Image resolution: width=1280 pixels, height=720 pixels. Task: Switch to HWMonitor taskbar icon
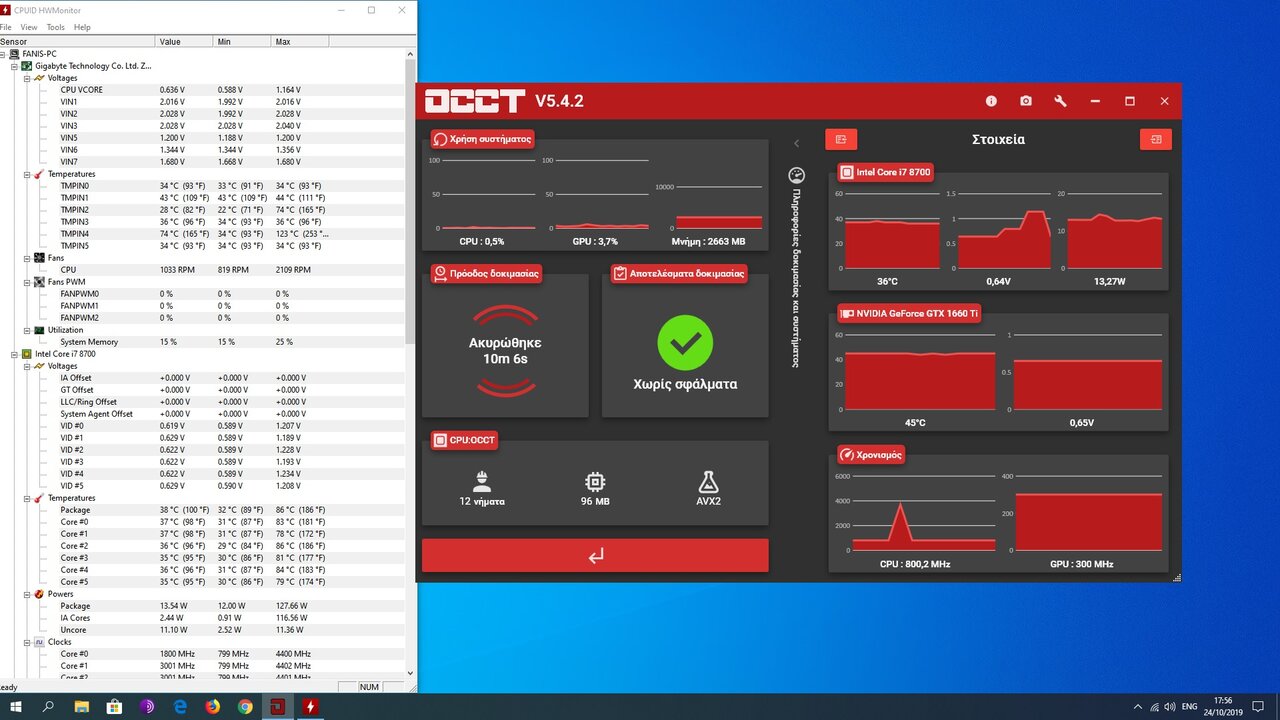311,706
